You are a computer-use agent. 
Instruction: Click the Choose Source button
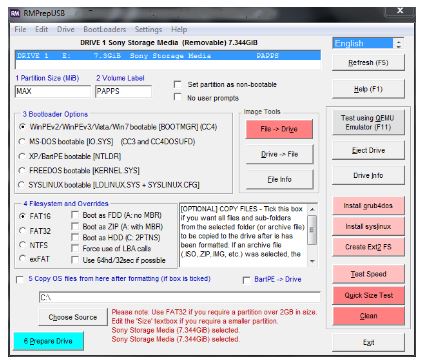[73, 317]
